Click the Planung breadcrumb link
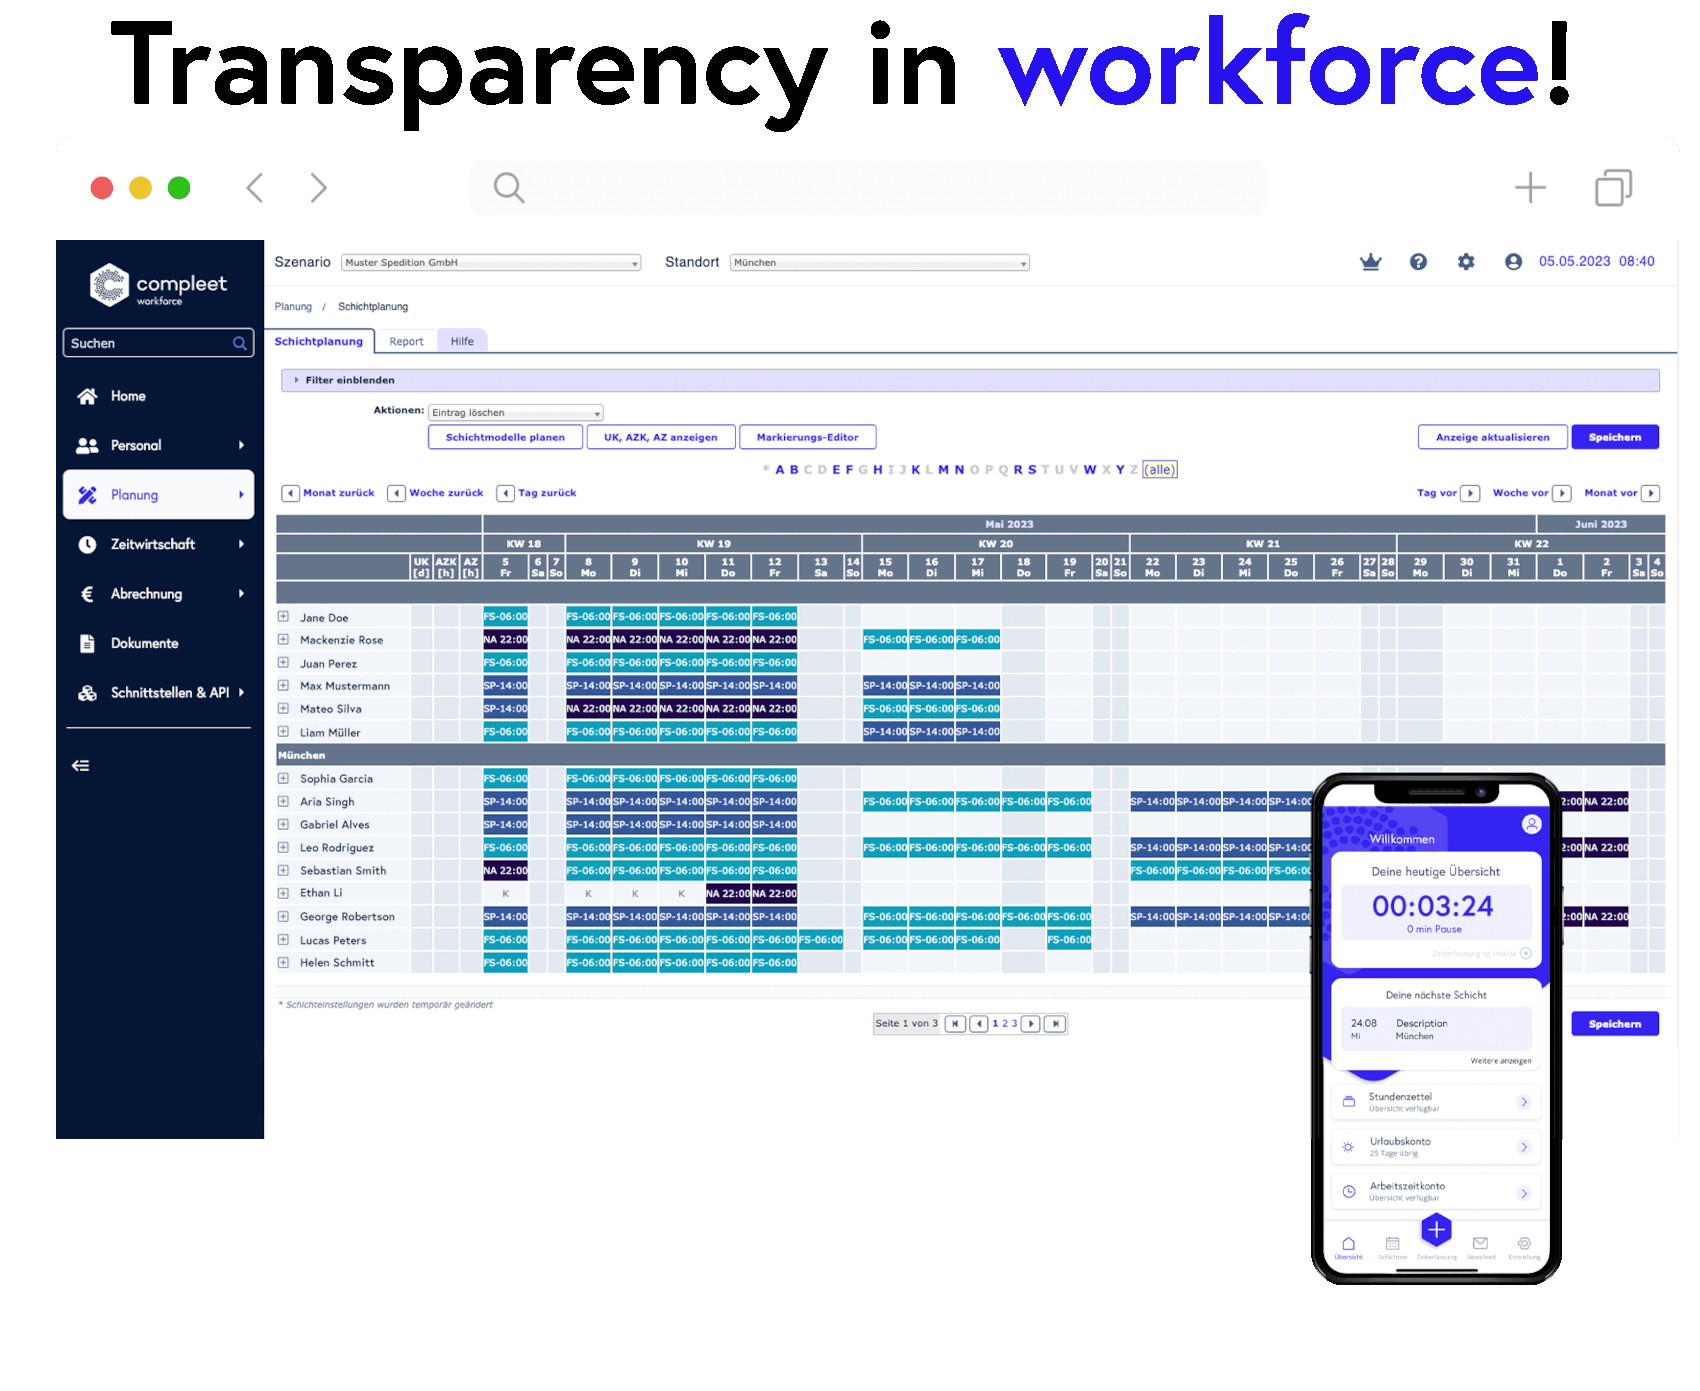The height and width of the screenshot is (1391, 1700). 293,307
